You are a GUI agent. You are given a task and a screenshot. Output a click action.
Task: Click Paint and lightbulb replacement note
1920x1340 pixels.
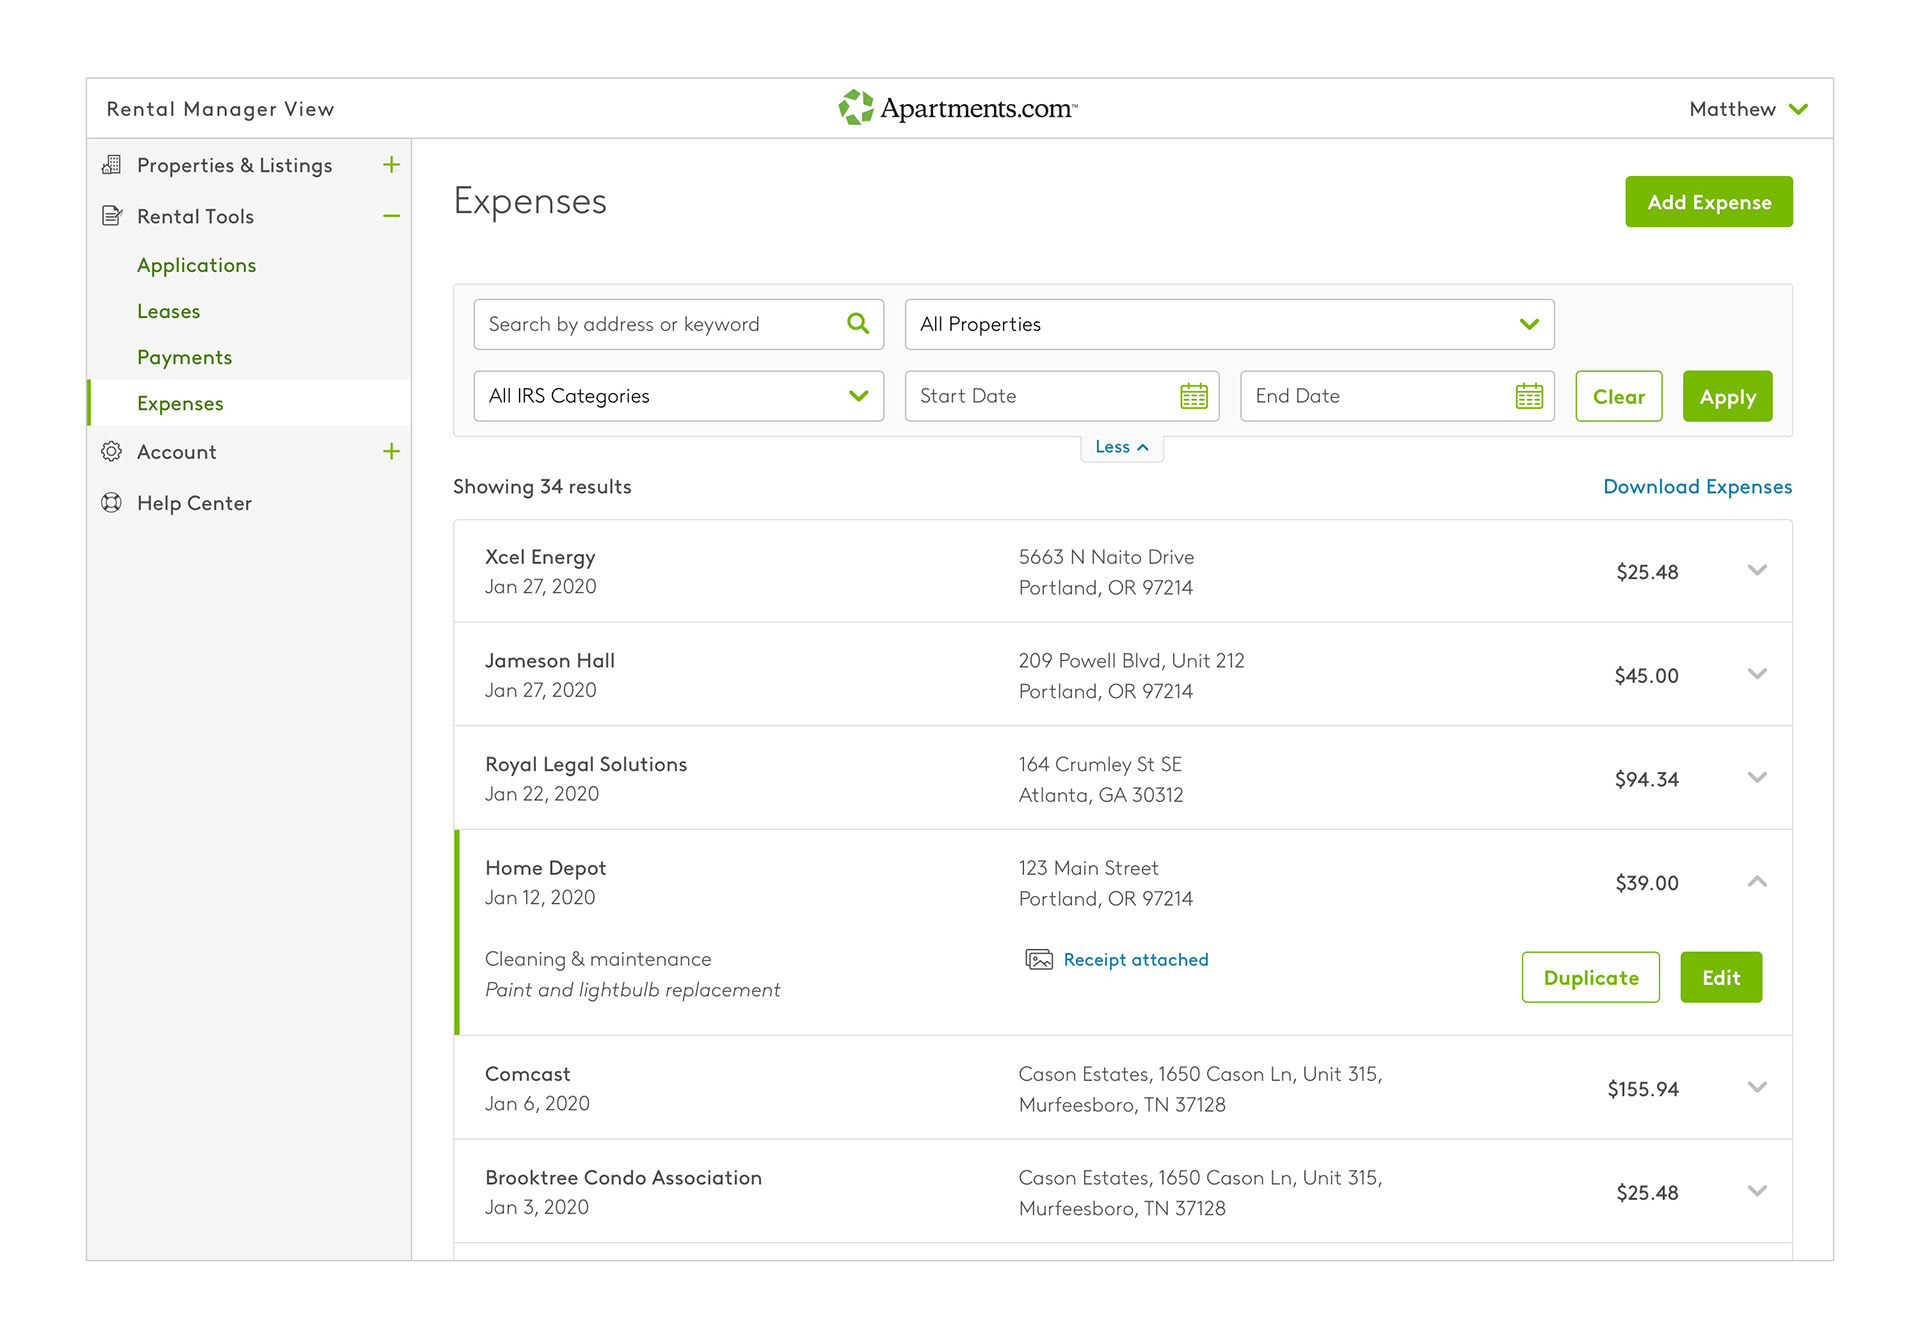(632, 990)
